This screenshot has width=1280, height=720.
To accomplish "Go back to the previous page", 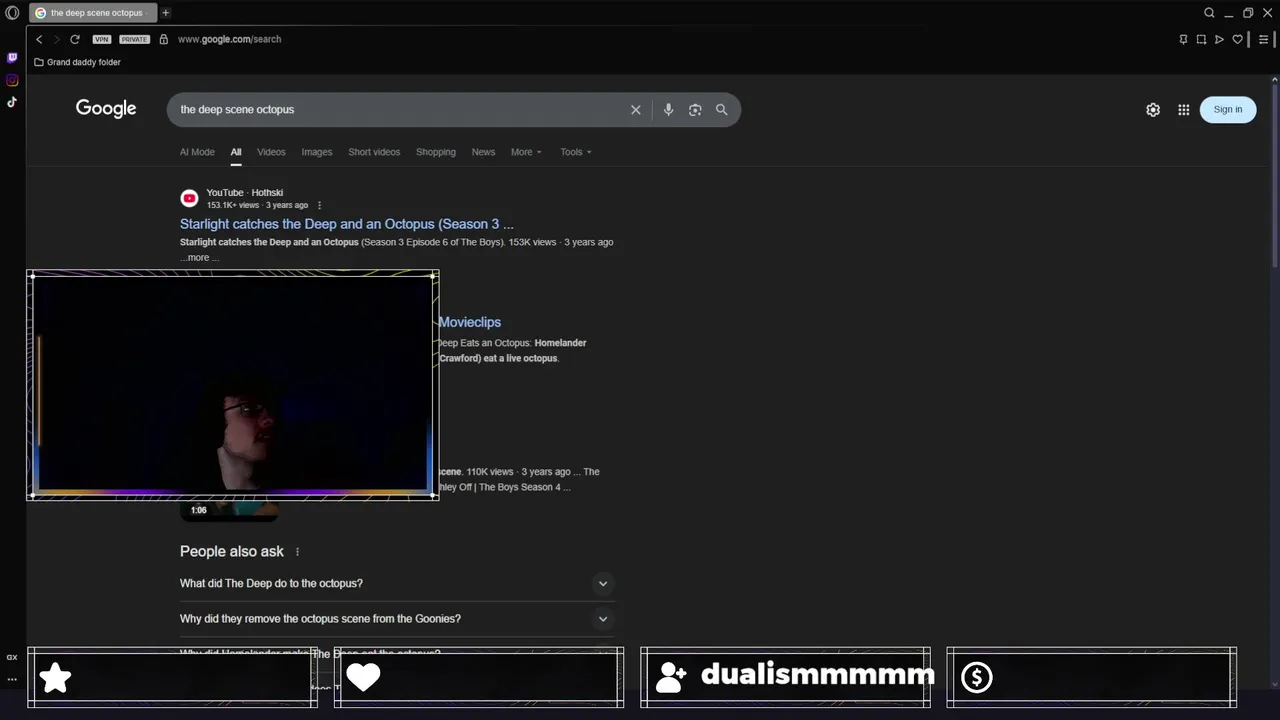I will pyautogui.click(x=39, y=39).
